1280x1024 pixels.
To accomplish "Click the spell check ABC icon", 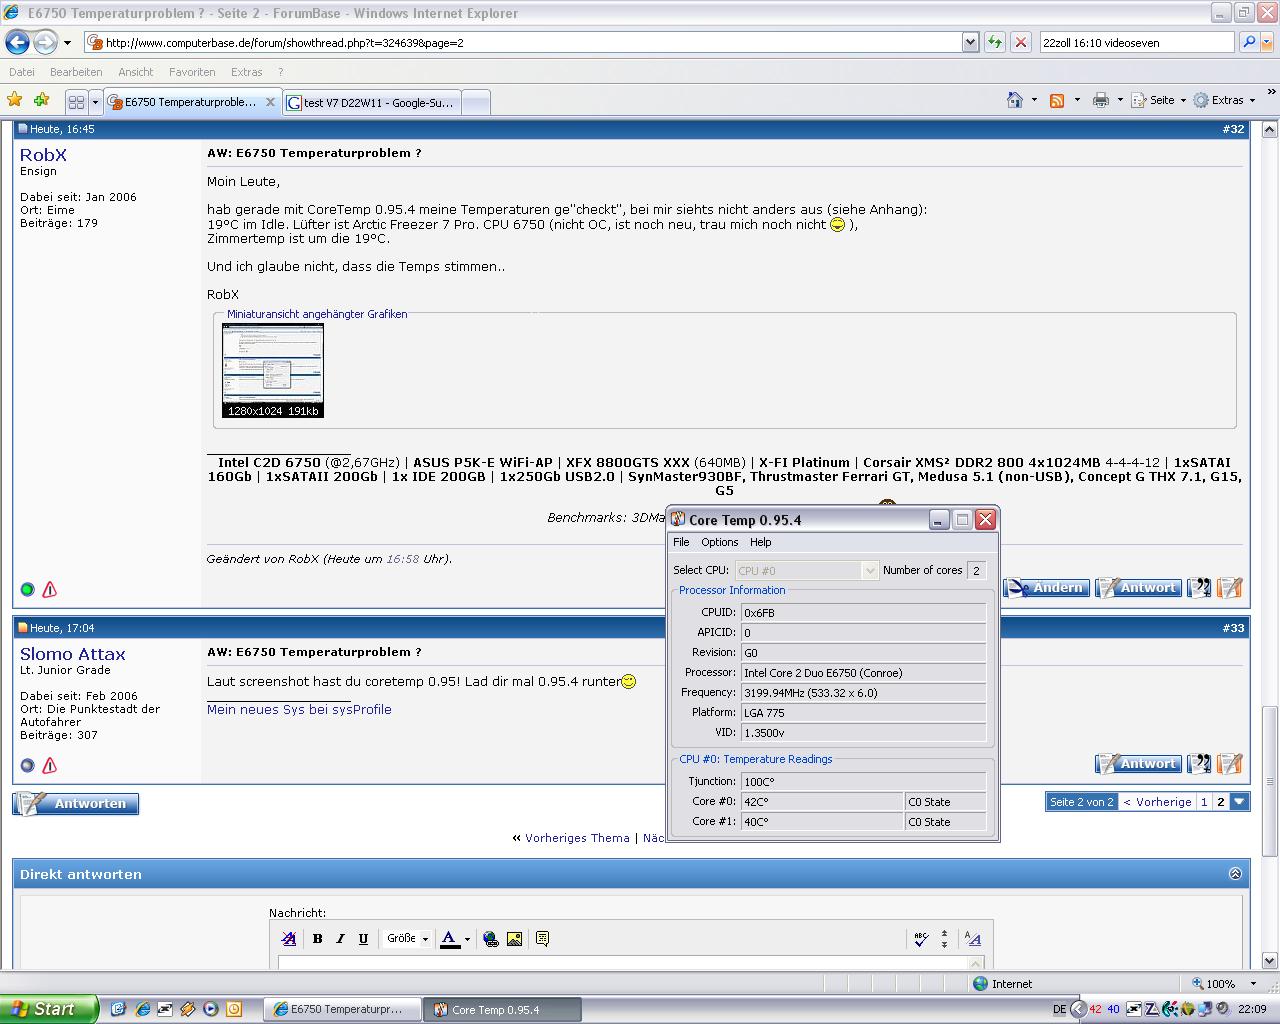I will pyautogui.click(x=921, y=939).
